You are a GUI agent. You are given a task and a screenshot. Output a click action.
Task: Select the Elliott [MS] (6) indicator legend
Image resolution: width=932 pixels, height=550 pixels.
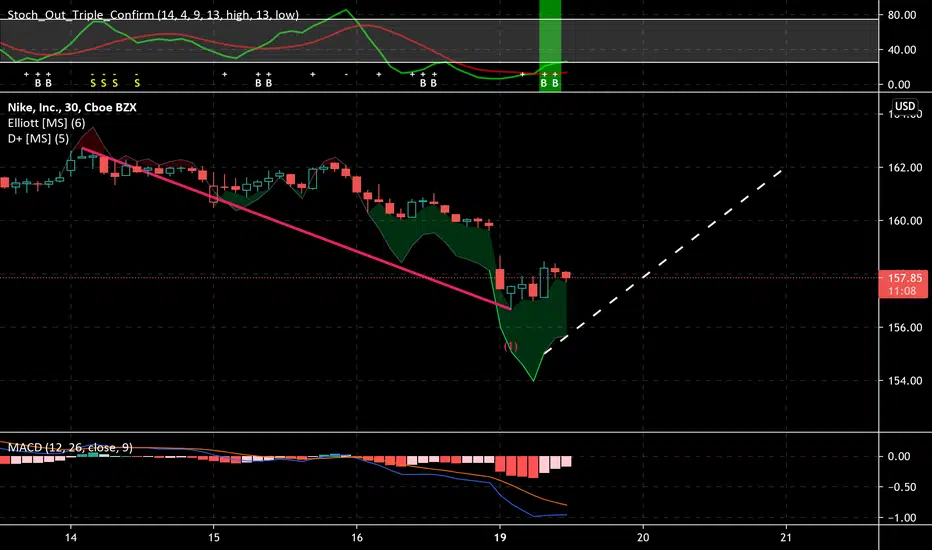click(x=46, y=123)
